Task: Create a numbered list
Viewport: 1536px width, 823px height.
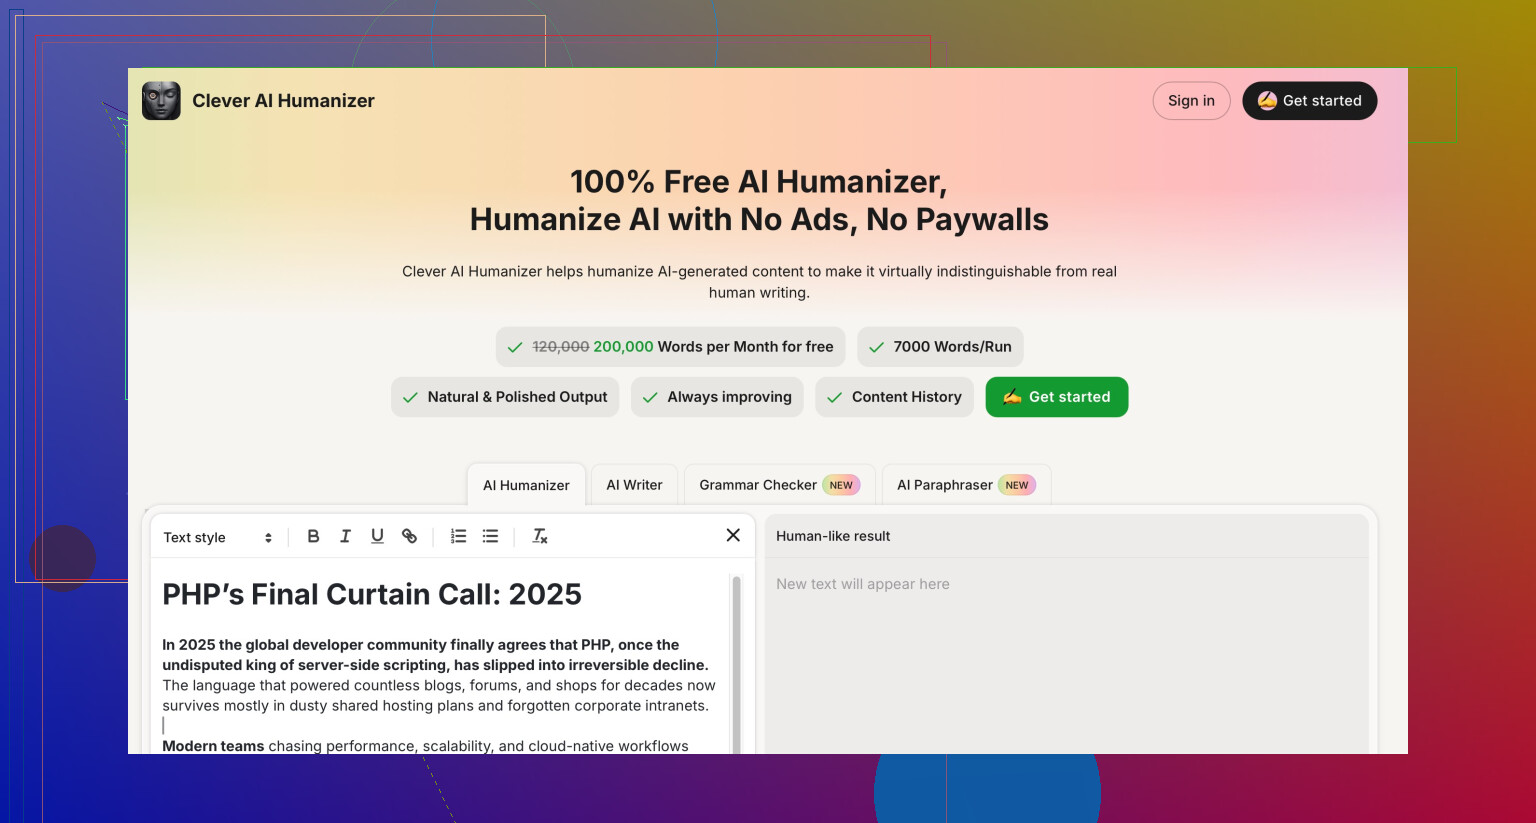Action: pyautogui.click(x=458, y=536)
